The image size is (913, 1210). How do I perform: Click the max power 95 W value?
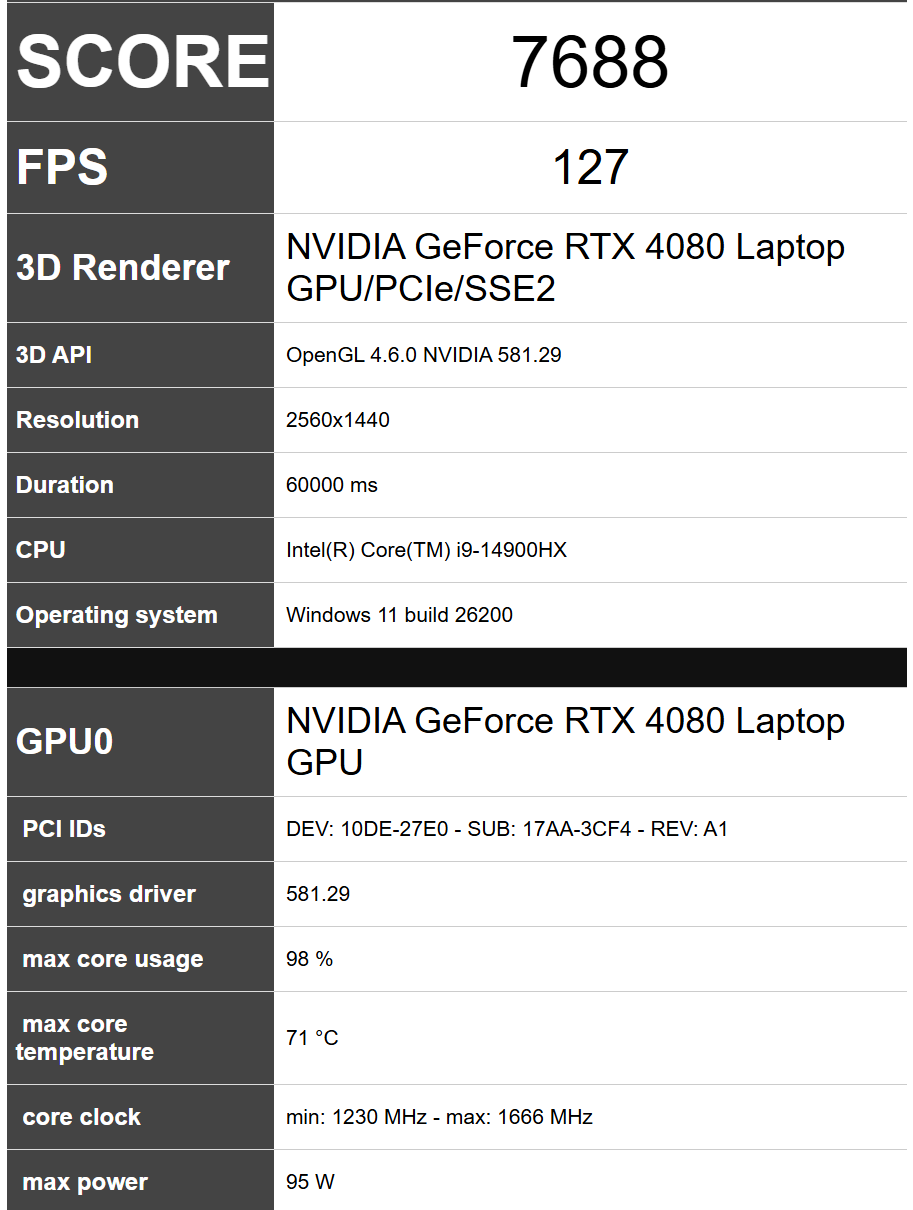coord(310,1182)
